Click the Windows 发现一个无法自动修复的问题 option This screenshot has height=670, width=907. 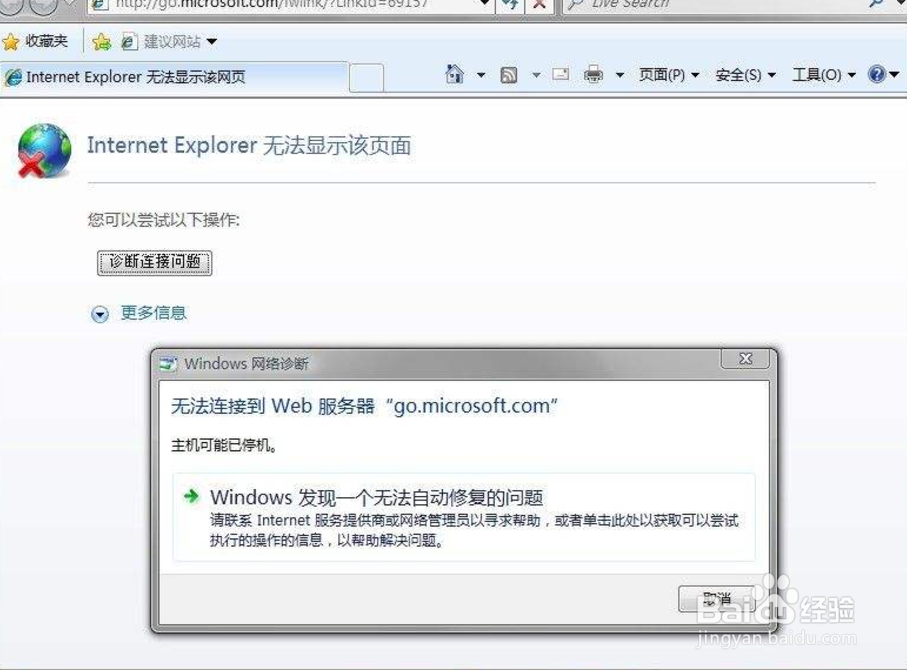click(x=464, y=517)
